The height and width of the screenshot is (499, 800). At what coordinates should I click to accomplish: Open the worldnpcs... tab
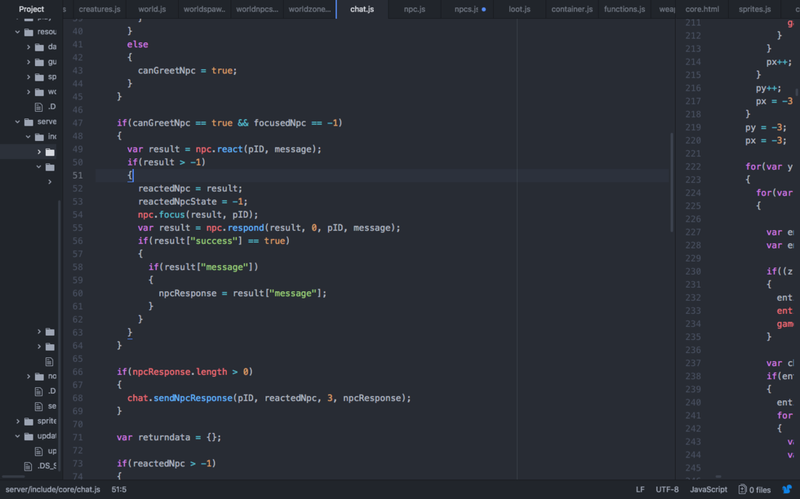click(257, 9)
